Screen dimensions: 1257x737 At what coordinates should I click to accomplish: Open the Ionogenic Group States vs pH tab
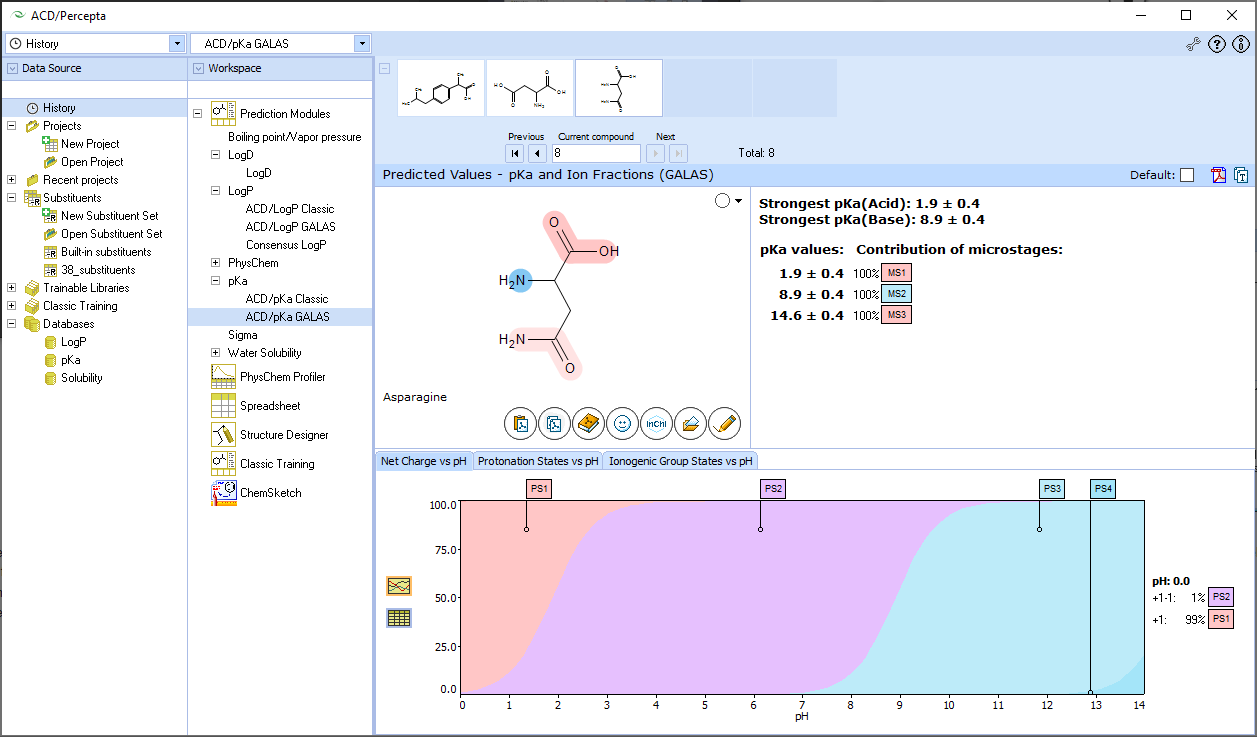(680, 461)
